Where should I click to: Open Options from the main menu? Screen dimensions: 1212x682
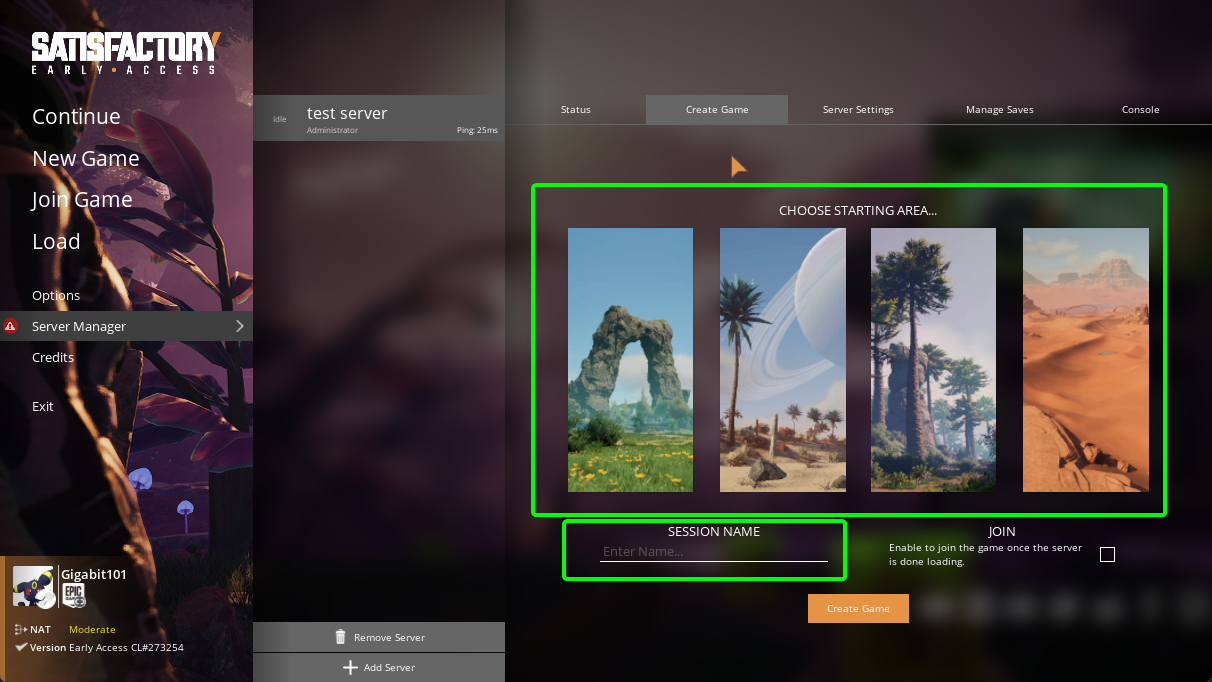(x=56, y=295)
